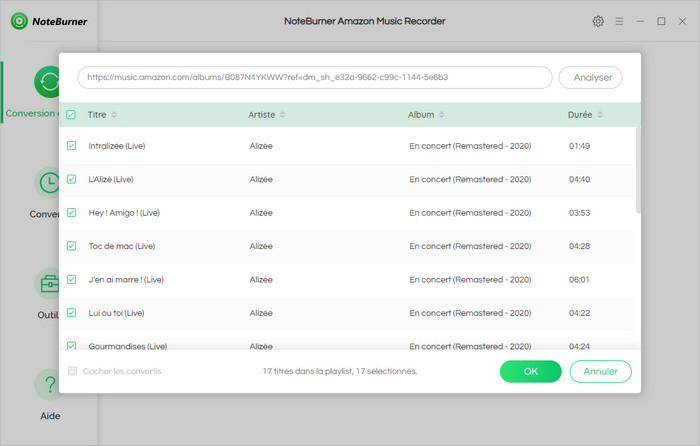
Task: Click the Amazon Music URL input field
Action: [x=315, y=78]
